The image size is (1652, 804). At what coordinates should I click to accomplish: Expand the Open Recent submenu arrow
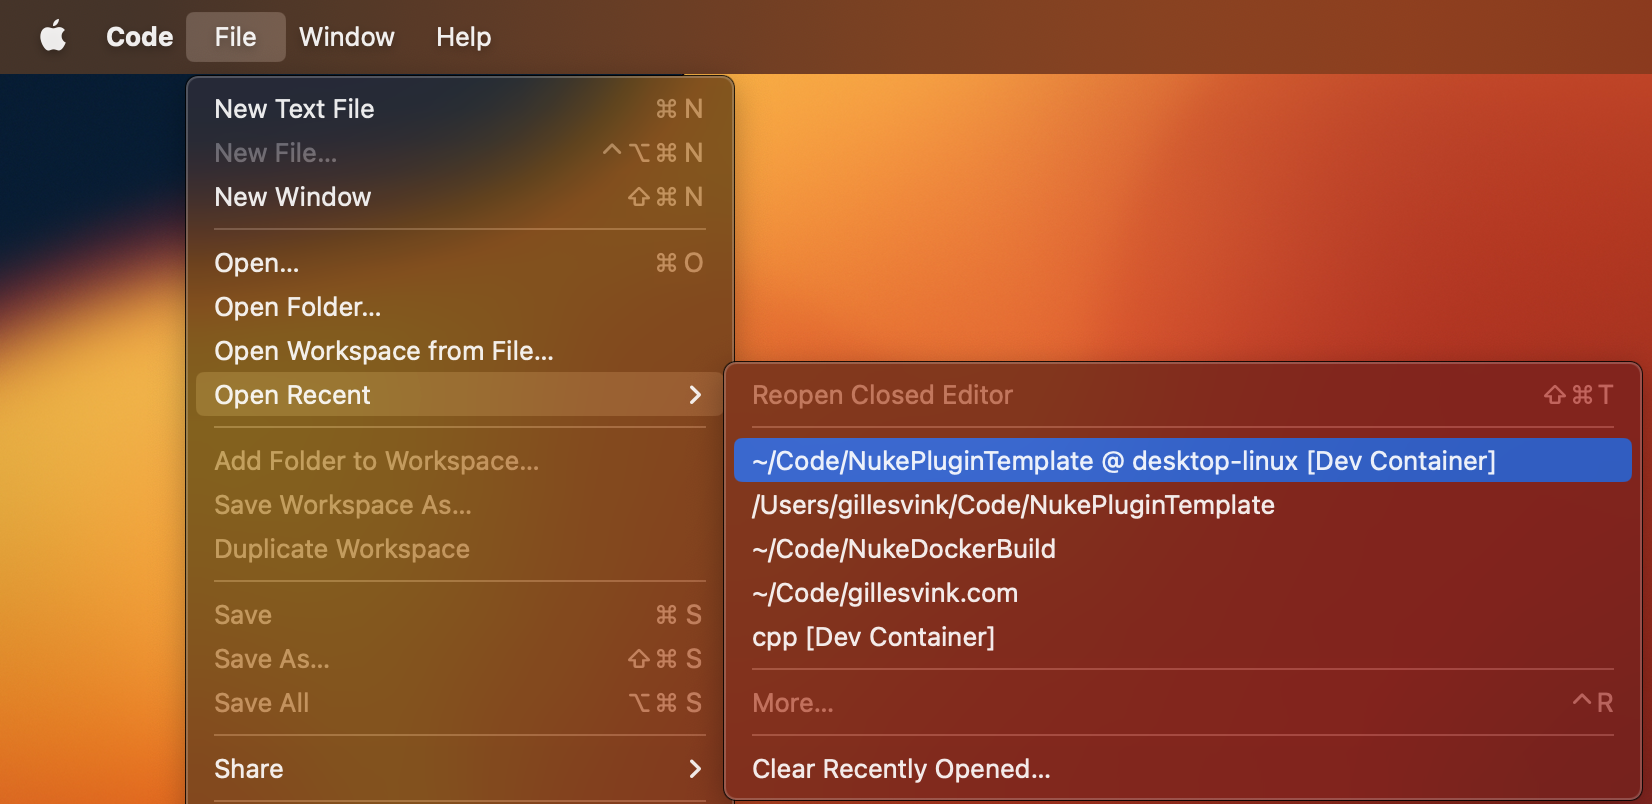[x=695, y=395]
